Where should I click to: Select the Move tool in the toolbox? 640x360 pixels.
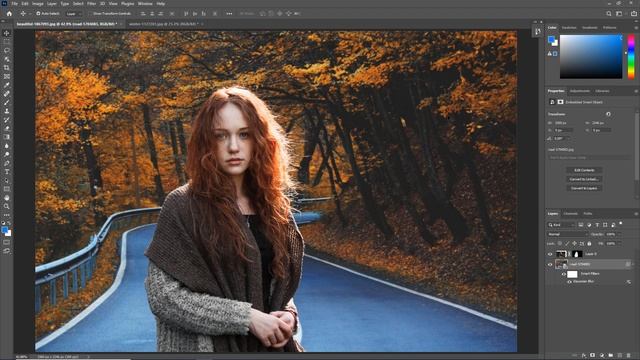pyautogui.click(x=7, y=33)
